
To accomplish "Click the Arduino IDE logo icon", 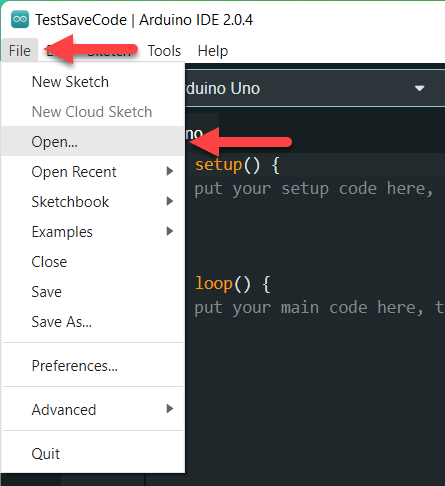I will 20,19.
